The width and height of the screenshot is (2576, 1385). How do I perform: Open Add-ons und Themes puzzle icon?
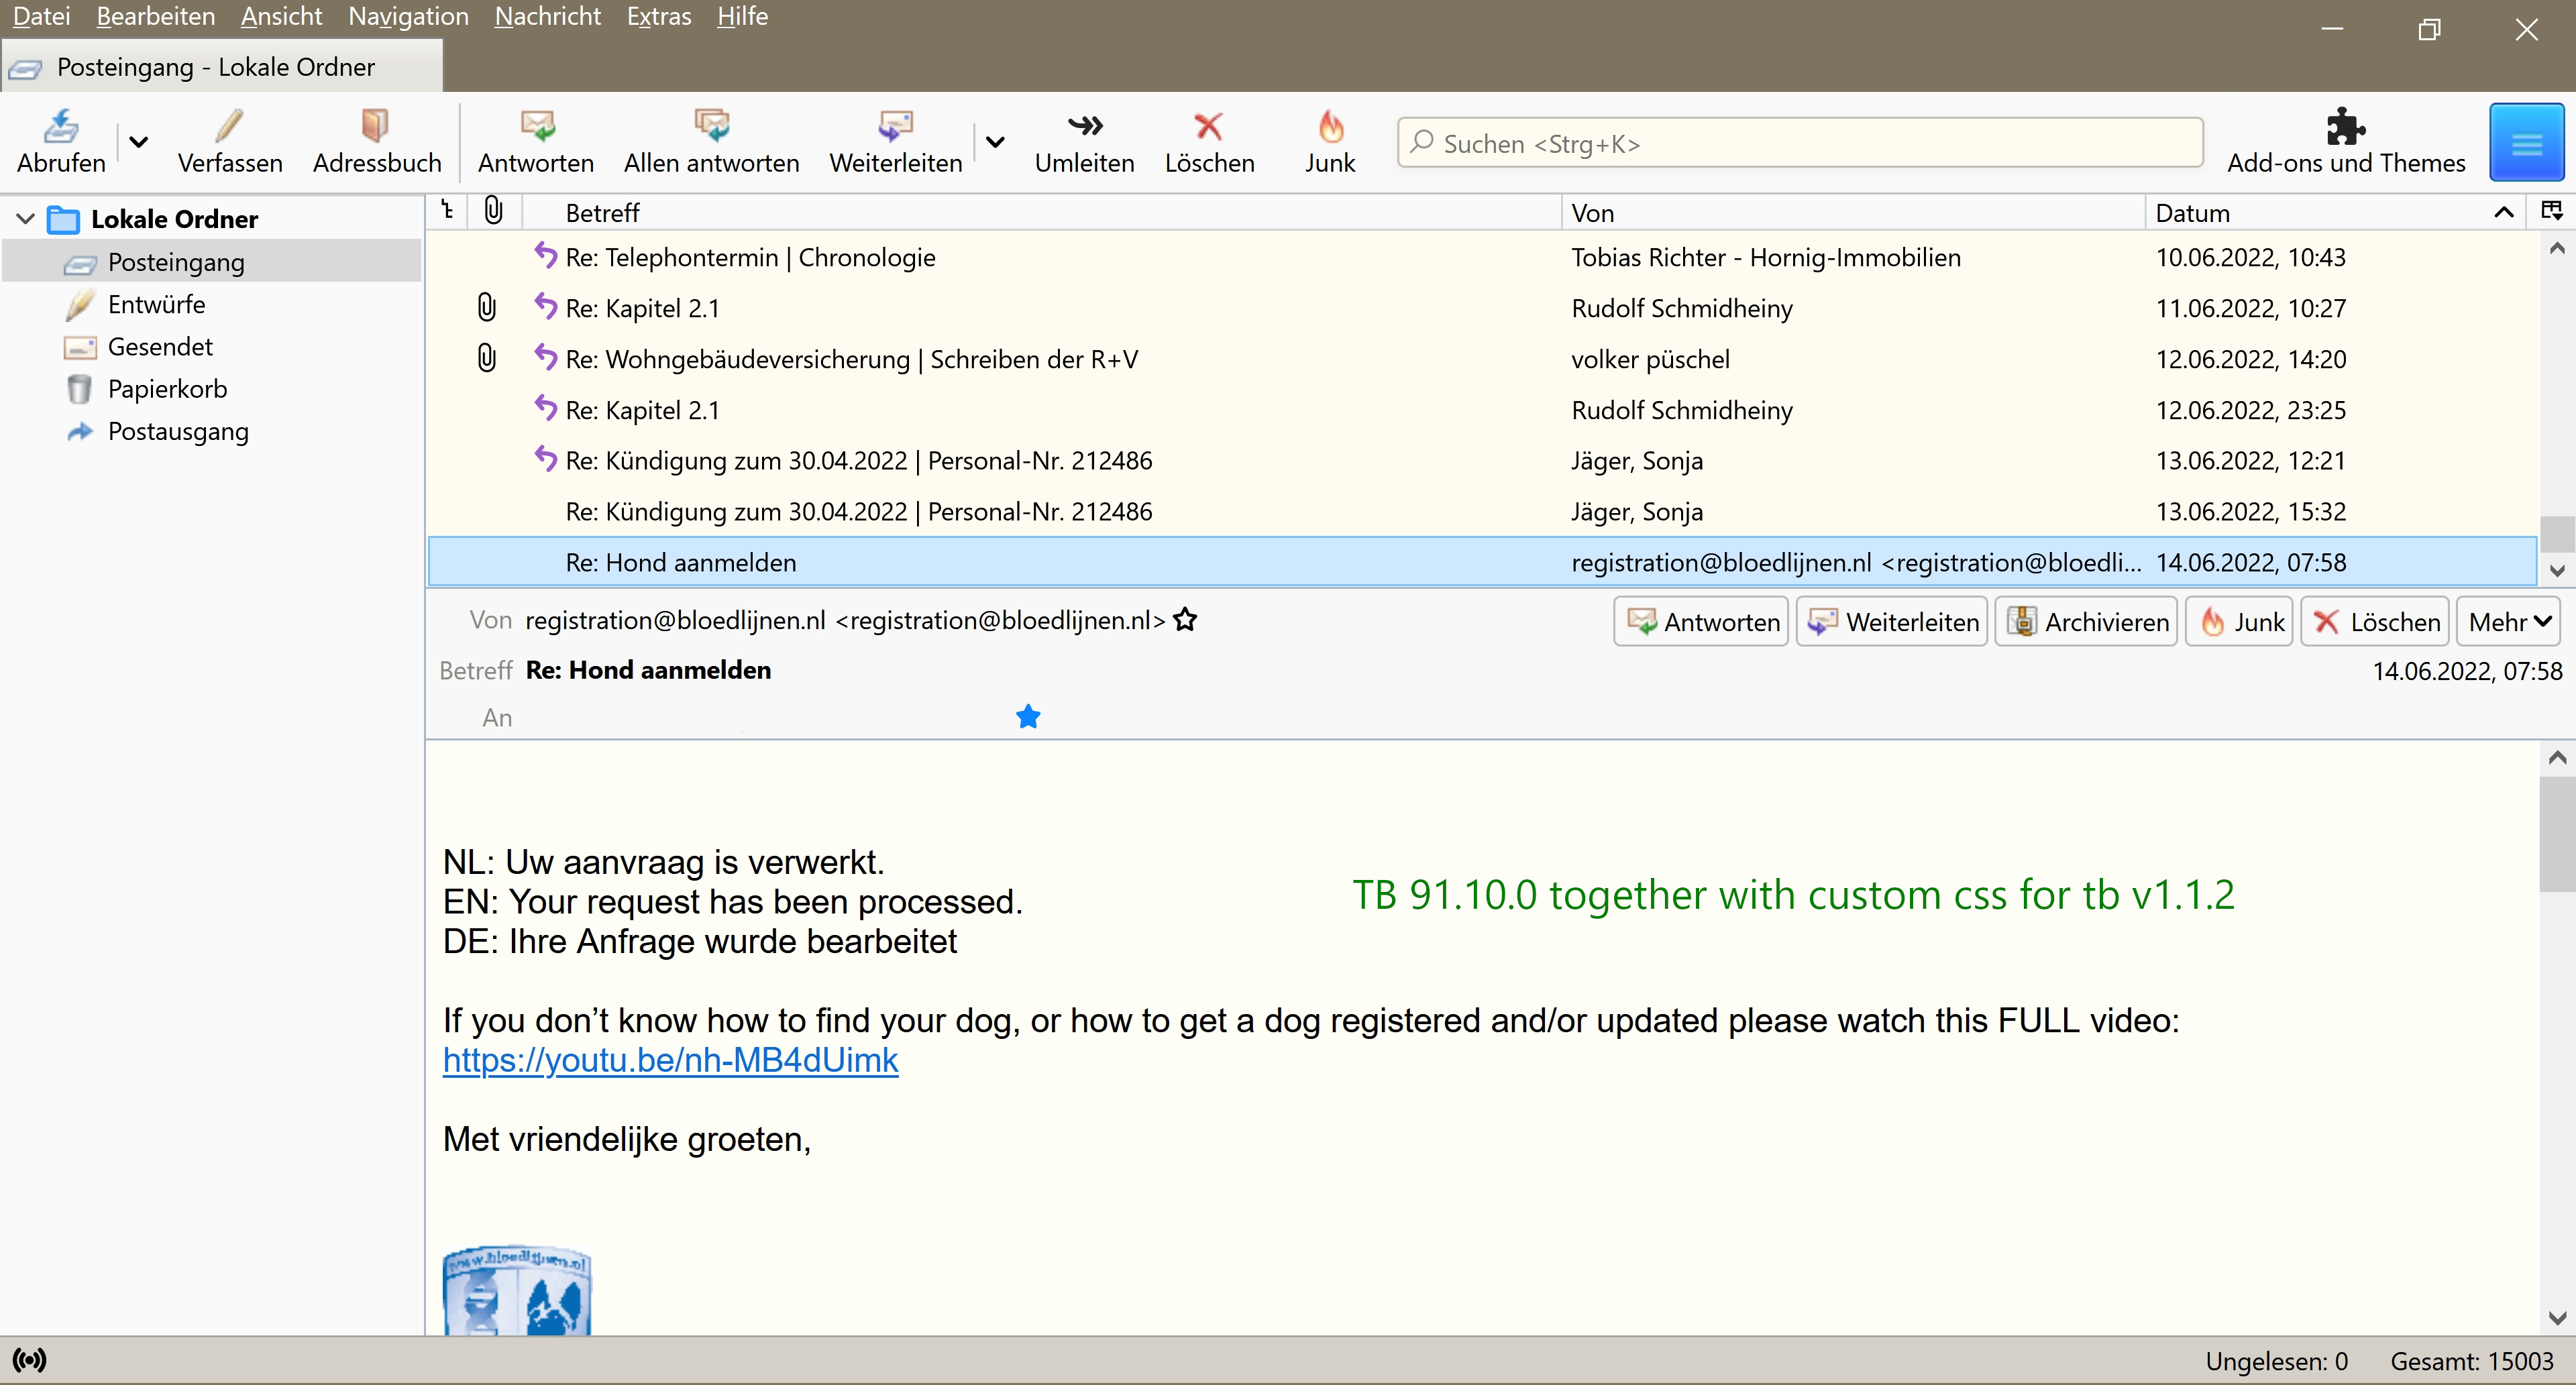click(2345, 126)
